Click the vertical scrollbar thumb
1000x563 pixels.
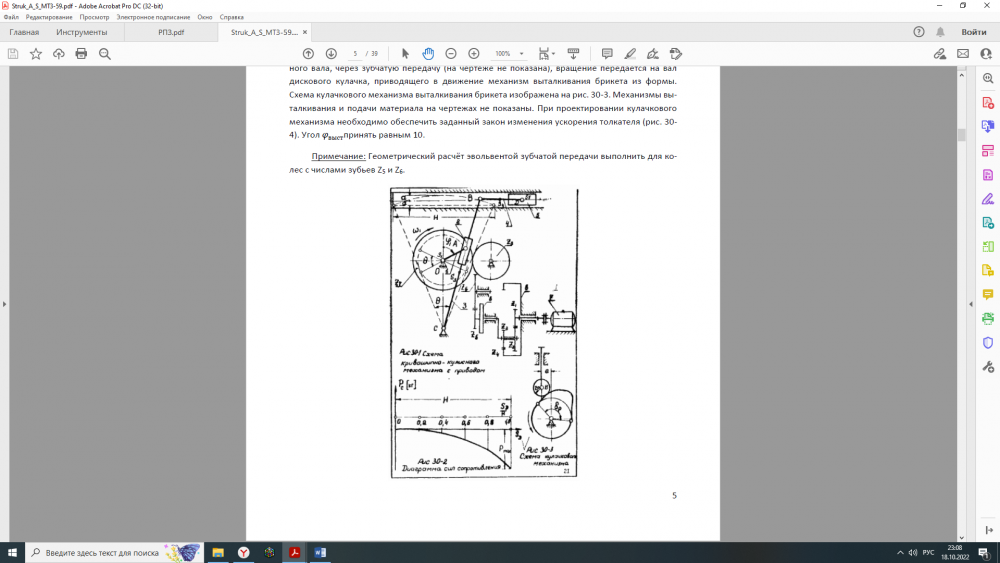coord(962,135)
